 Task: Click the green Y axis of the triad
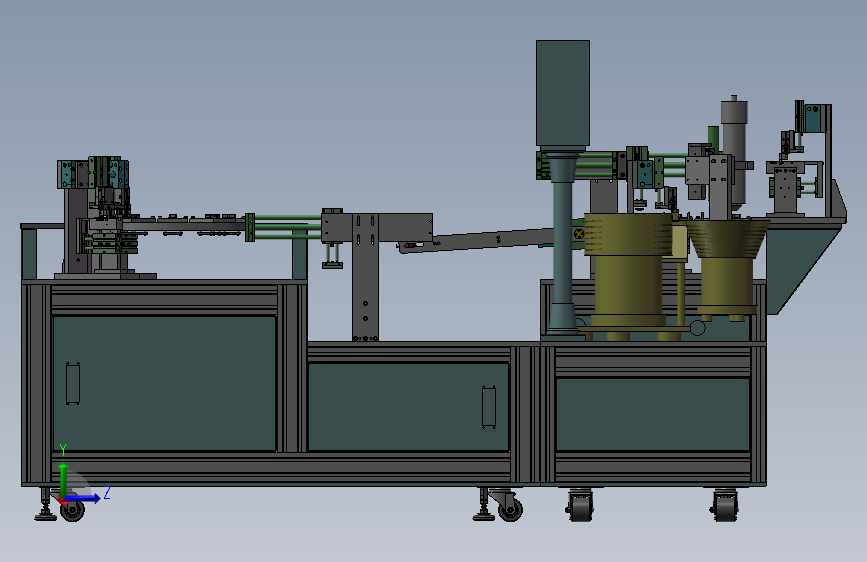point(63,479)
